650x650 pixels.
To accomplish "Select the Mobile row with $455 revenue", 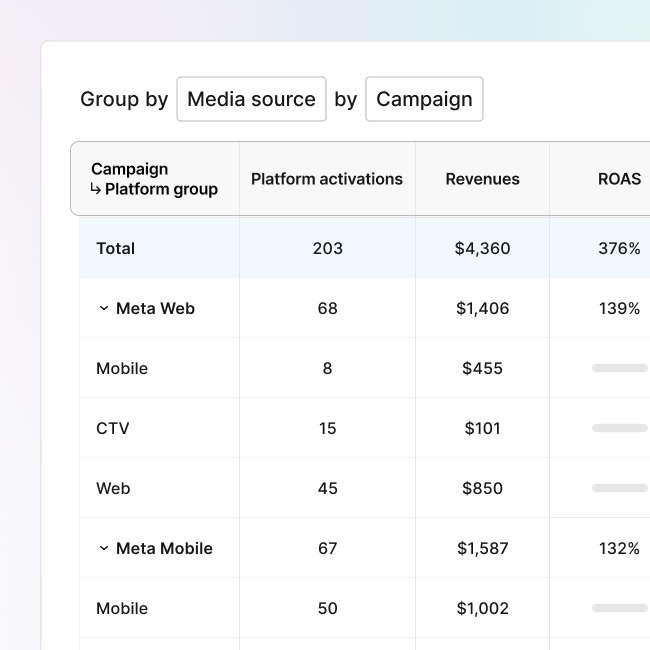I will pyautogui.click(x=122, y=368).
